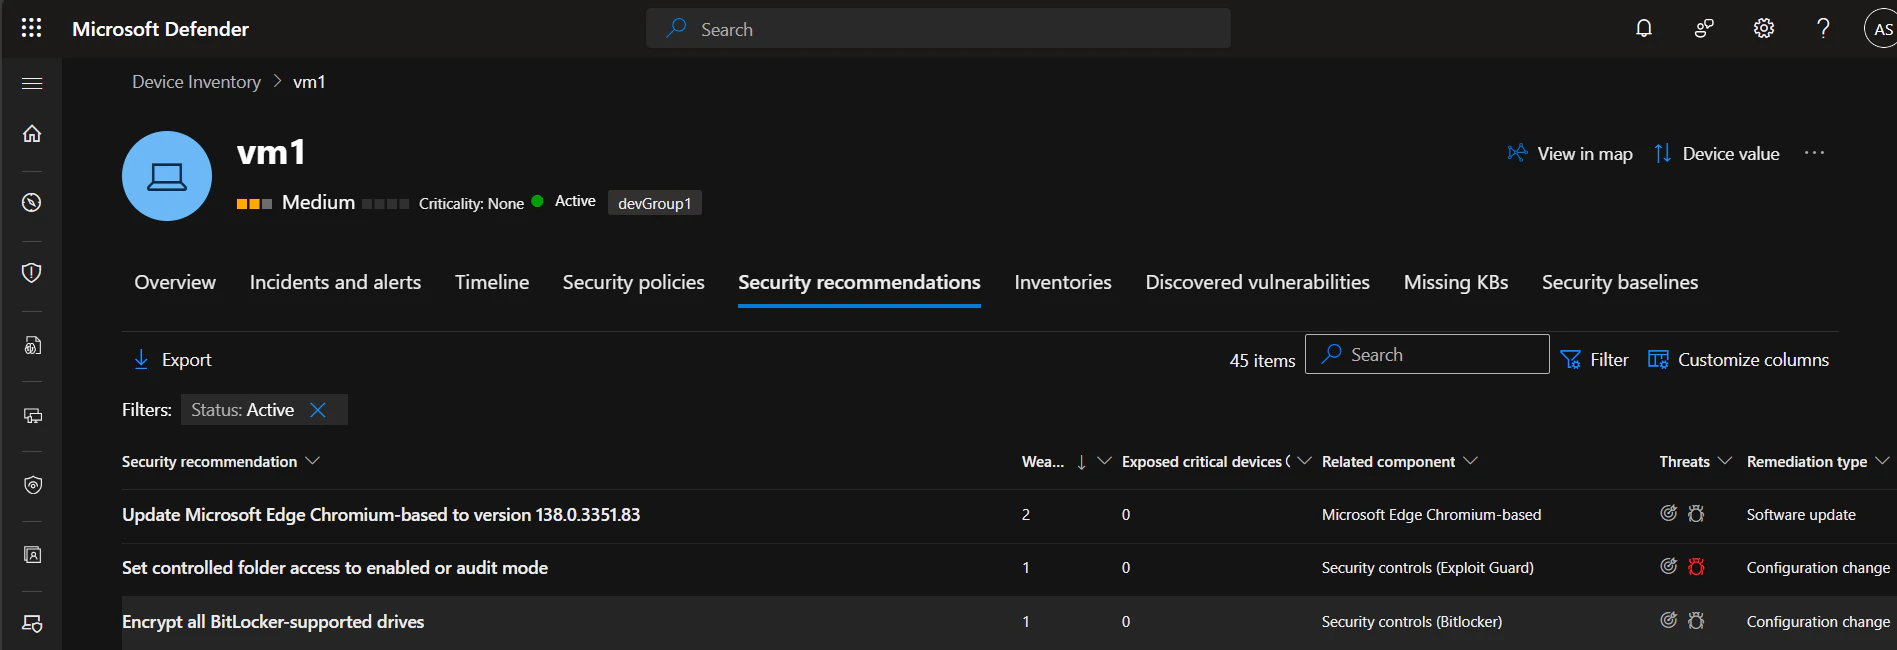1897x650 pixels.
Task: Click Customize columns
Action: (1738, 360)
